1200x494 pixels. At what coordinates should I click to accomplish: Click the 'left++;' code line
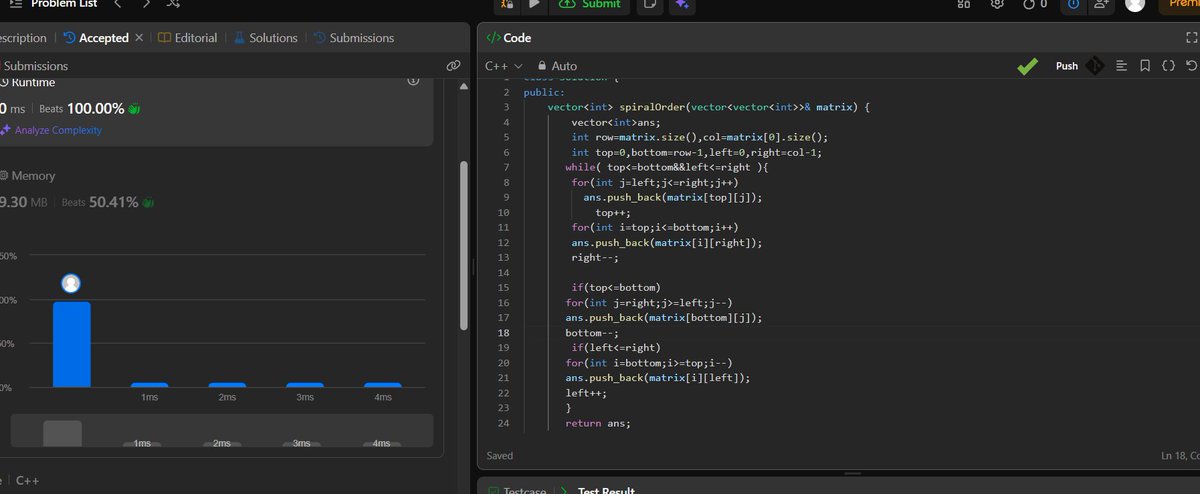[x=586, y=393]
